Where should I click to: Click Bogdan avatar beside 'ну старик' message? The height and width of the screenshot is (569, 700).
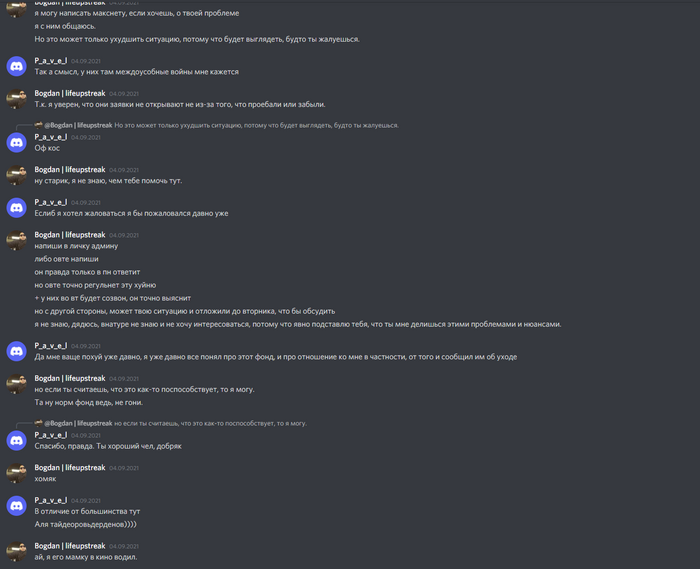(x=17, y=175)
